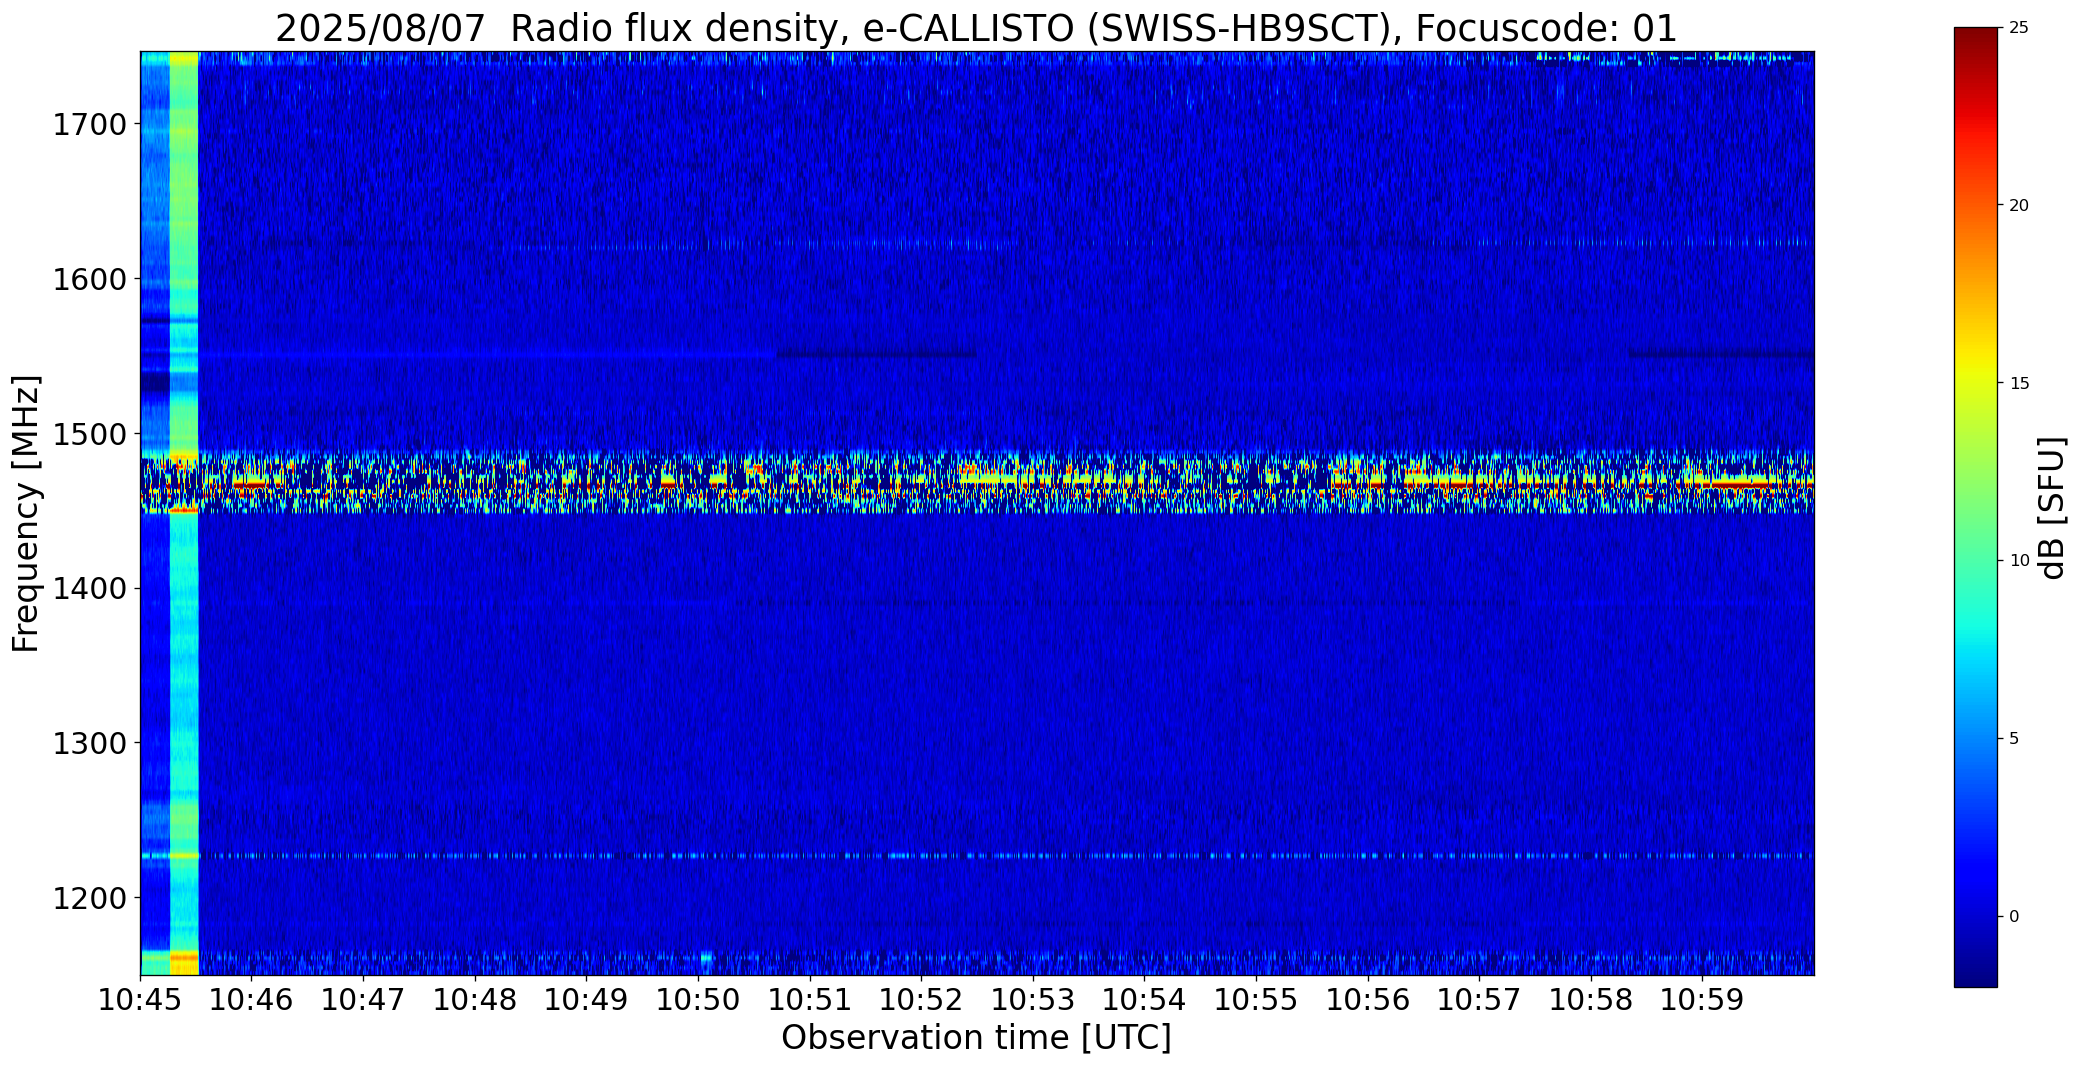Click the colorbar tick value 25

tap(2018, 28)
